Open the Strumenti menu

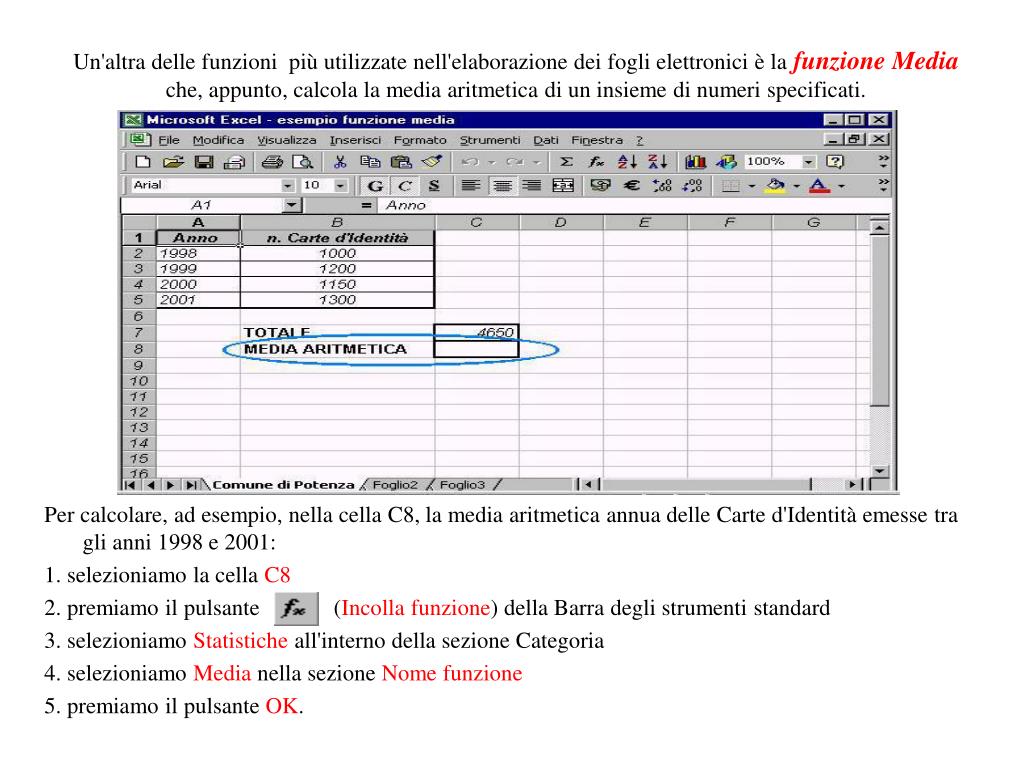[x=490, y=140]
